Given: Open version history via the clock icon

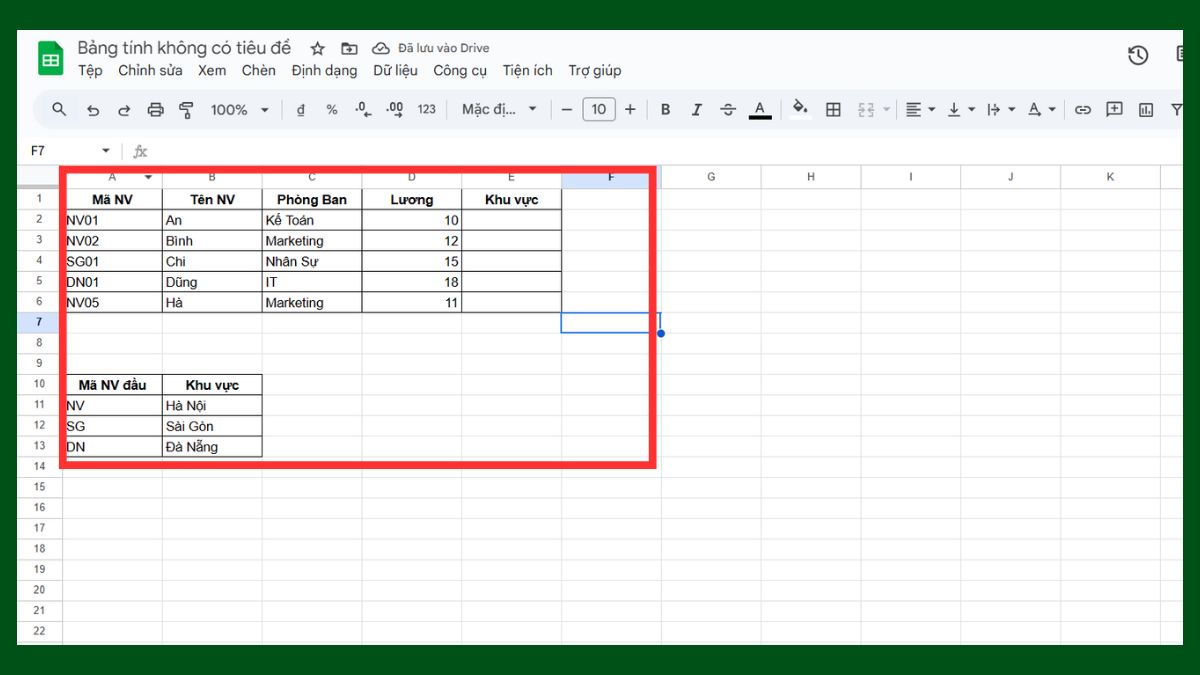Looking at the screenshot, I should pos(1137,57).
